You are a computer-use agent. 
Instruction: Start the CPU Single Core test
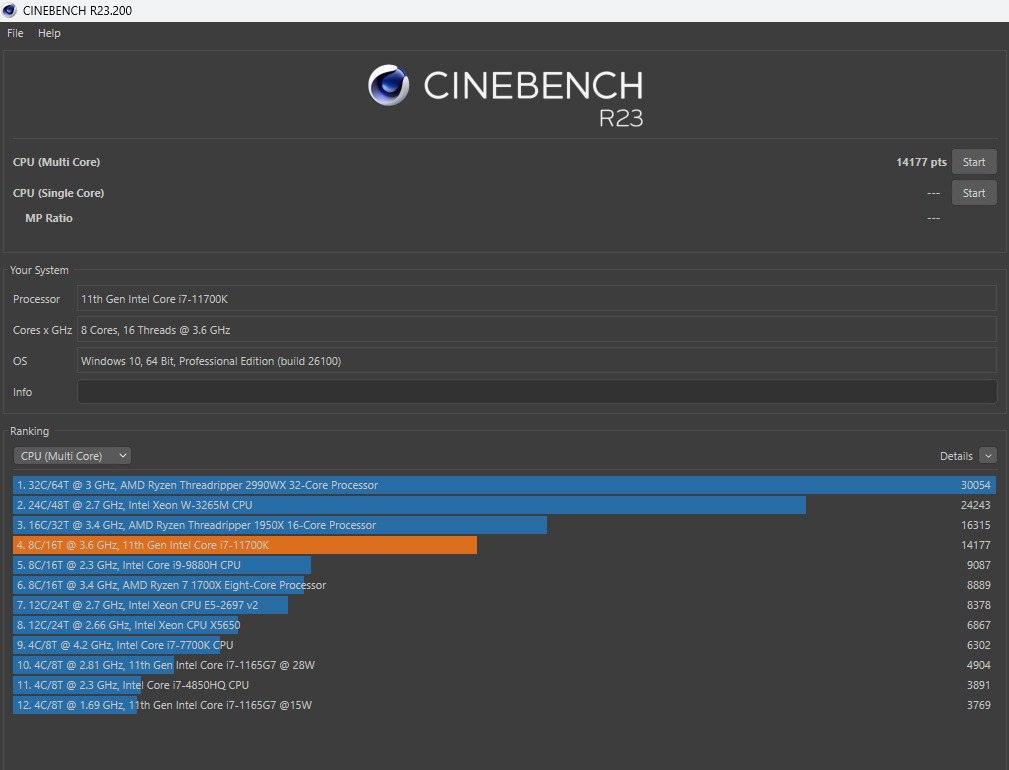click(x=974, y=193)
